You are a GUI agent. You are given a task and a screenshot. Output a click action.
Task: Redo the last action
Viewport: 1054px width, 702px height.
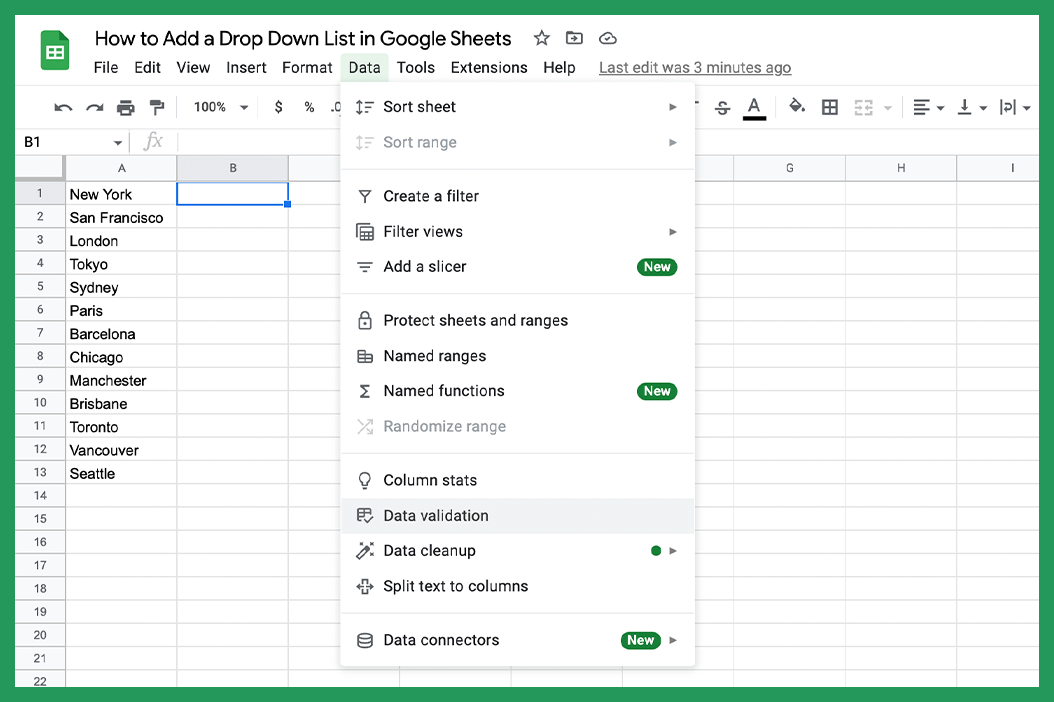[93, 107]
